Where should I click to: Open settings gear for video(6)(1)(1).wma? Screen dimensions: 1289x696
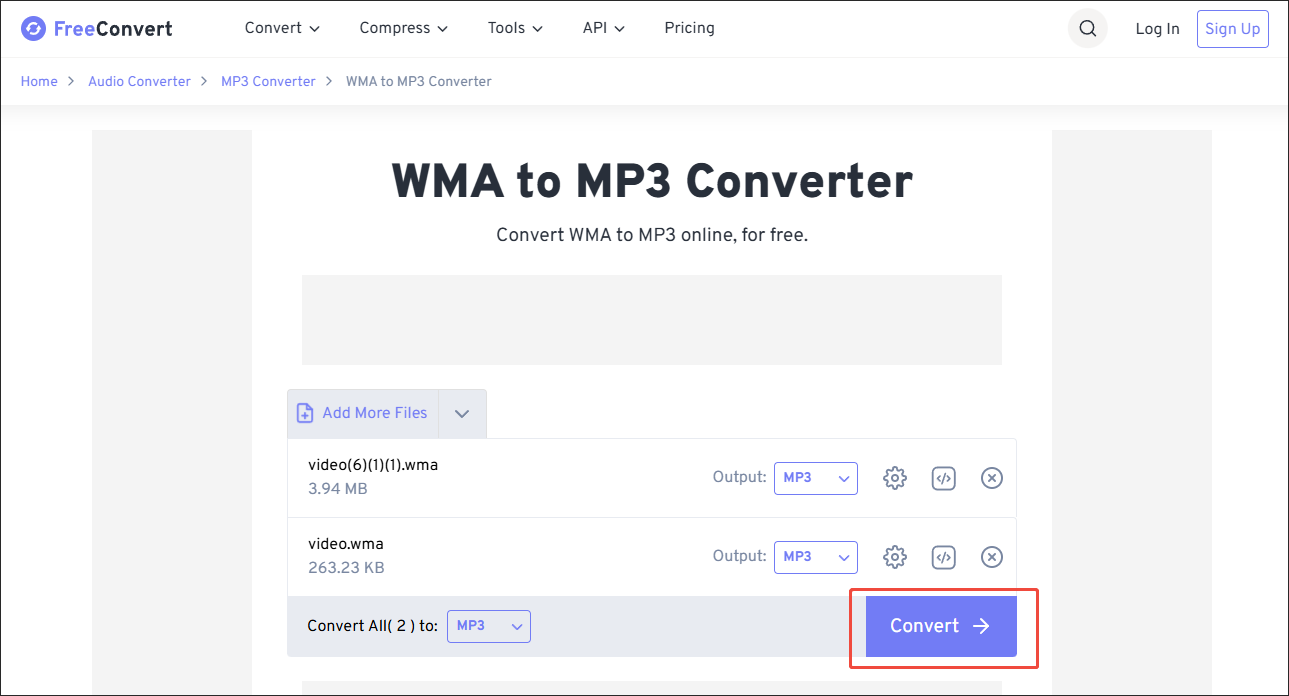[x=895, y=478]
